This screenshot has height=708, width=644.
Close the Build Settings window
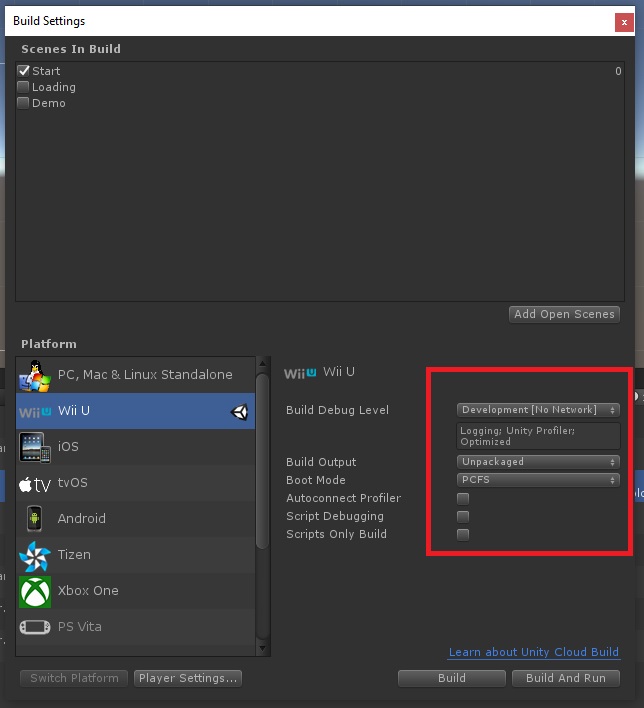coord(624,22)
